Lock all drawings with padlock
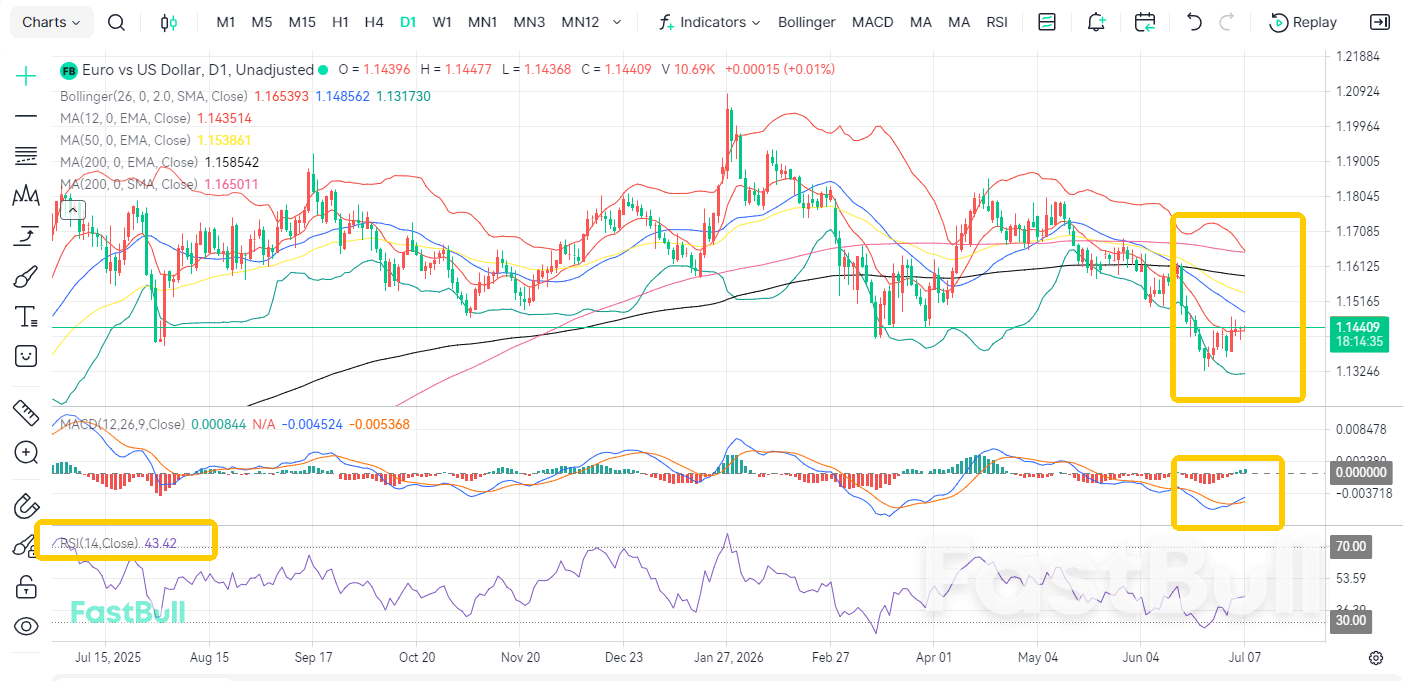Viewport: 1403px width, 681px height. coord(26,587)
